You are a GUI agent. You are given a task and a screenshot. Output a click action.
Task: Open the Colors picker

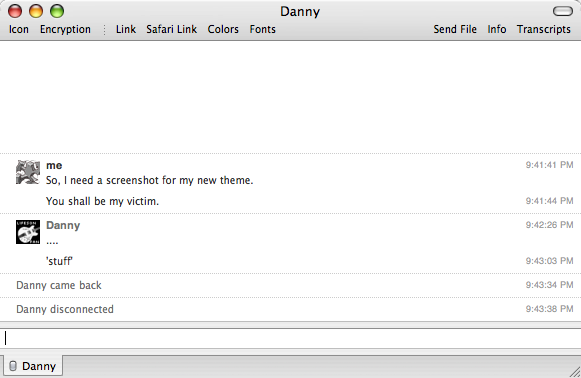[x=223, y=29]
